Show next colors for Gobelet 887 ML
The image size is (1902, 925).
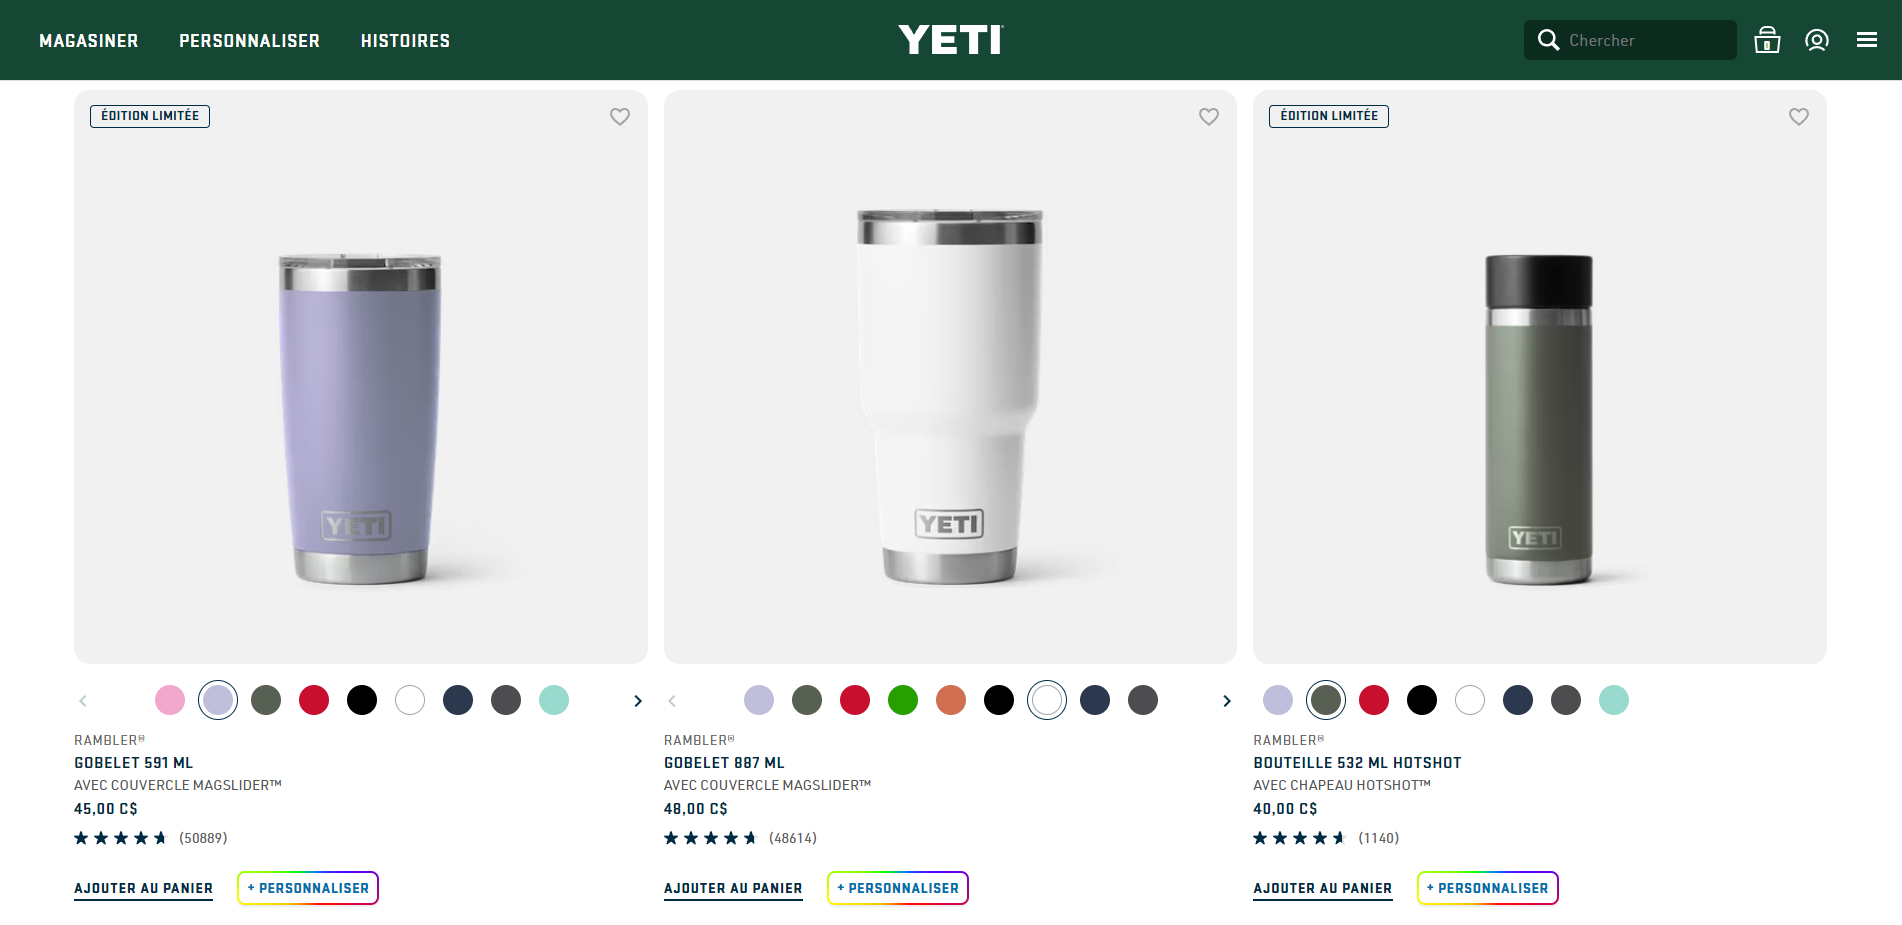click(1227, 701)
